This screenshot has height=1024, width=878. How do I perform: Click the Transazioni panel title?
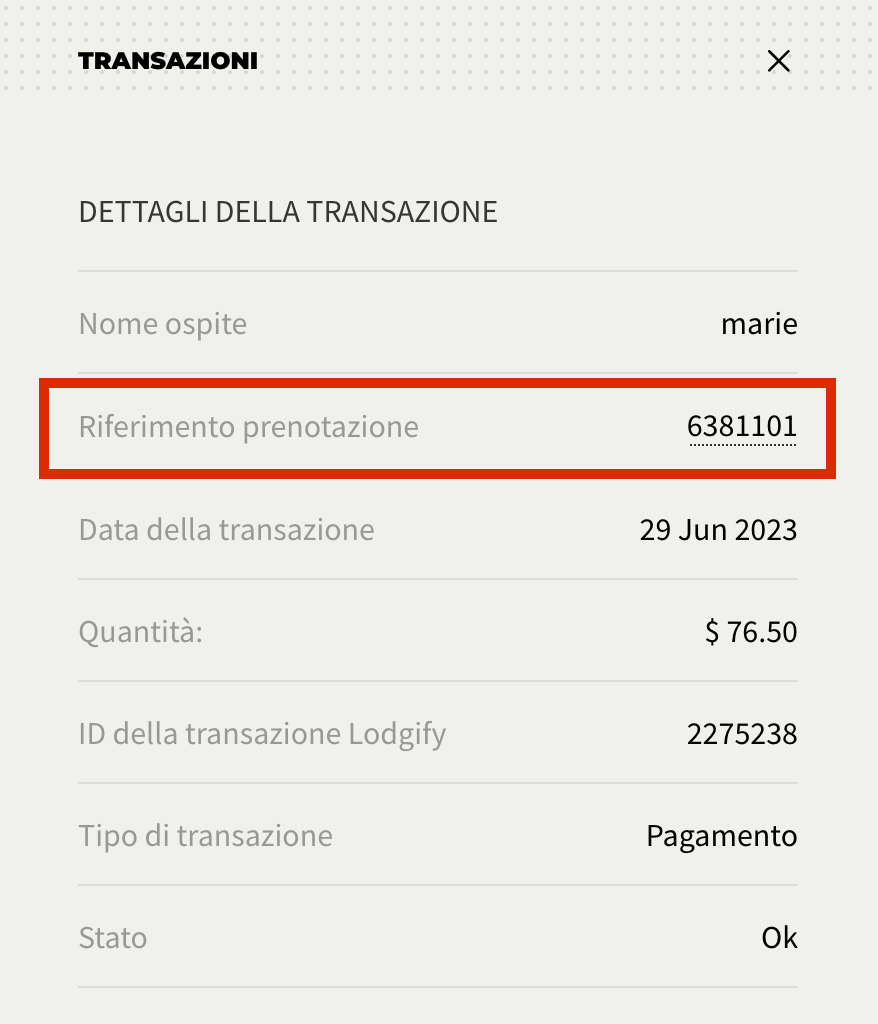(168, 61)
